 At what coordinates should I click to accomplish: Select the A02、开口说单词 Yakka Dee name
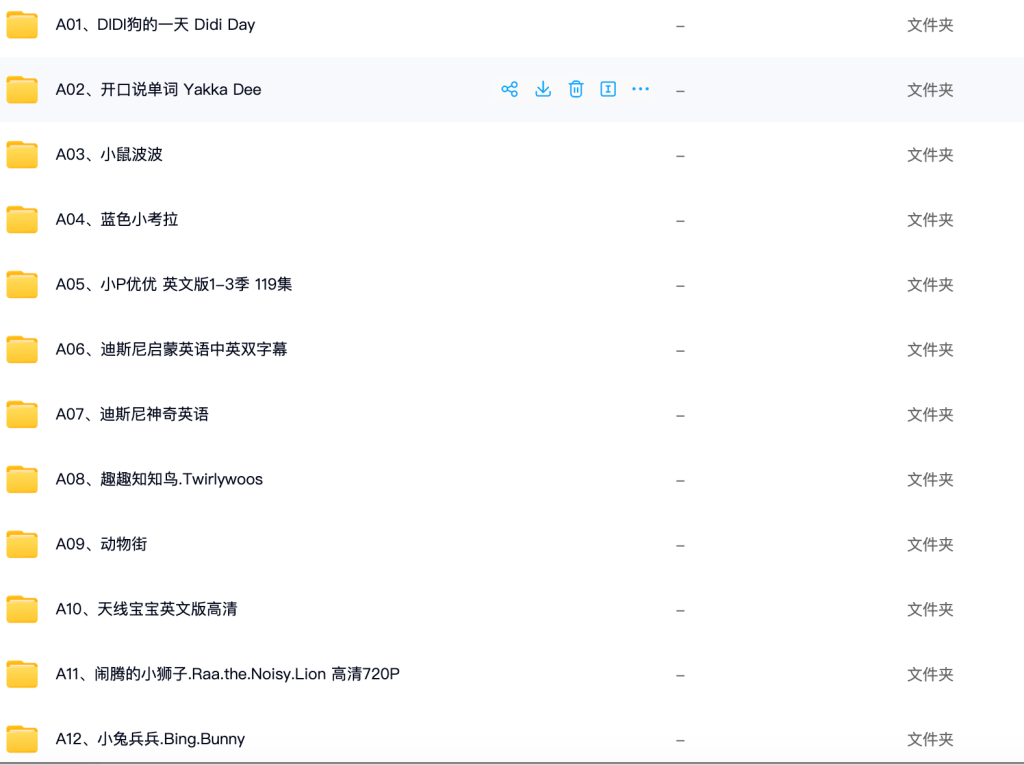(x=158, y=90)
